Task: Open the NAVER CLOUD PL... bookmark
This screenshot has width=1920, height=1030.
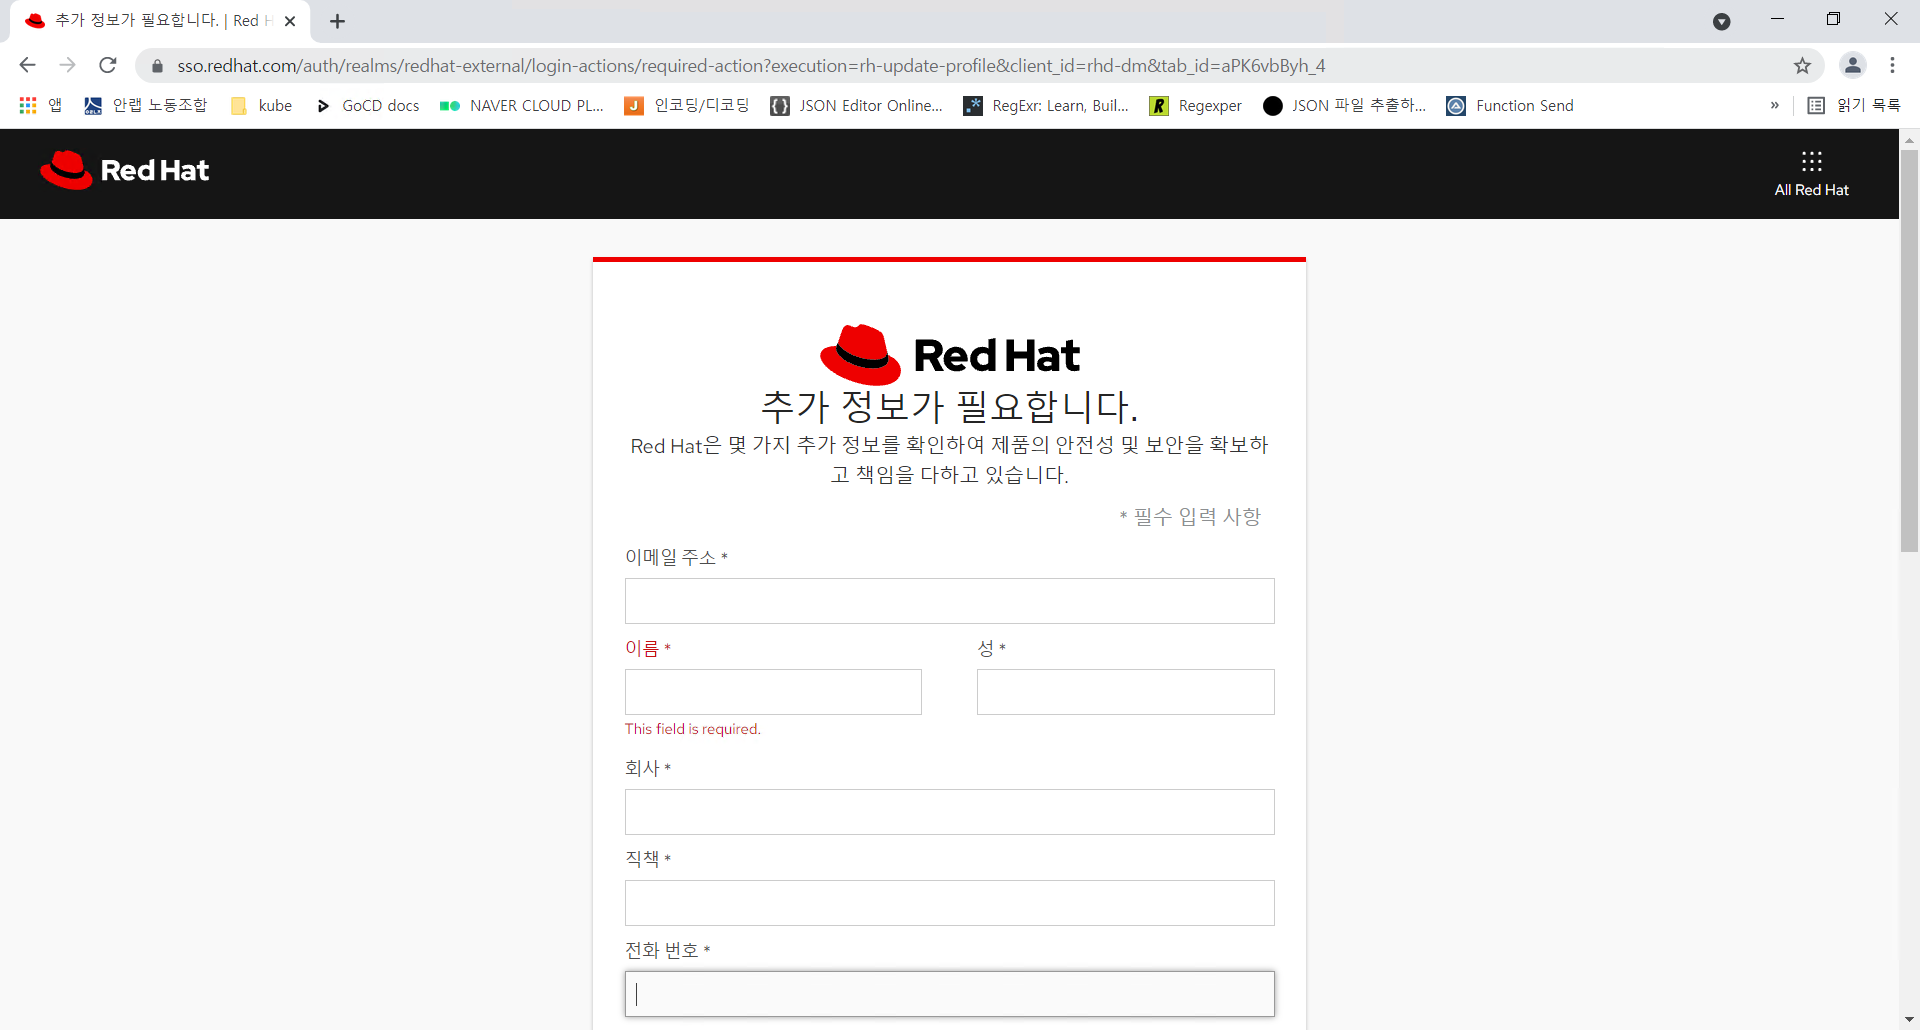Action: [x=522, y=105]
